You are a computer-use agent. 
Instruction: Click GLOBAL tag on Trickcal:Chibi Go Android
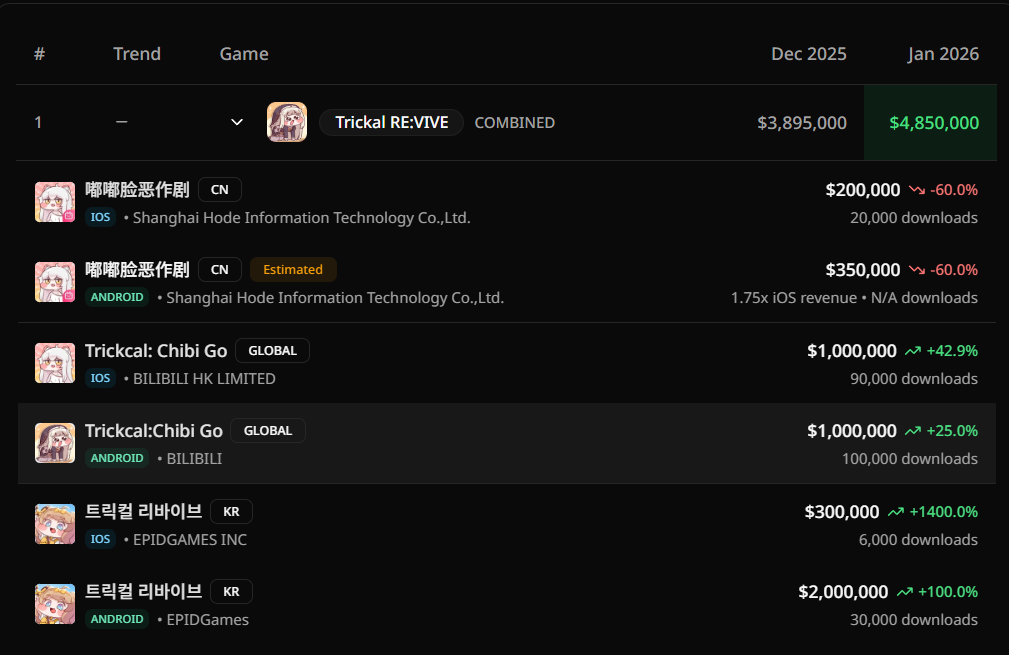pyautogui.click(x=268, y=430)
